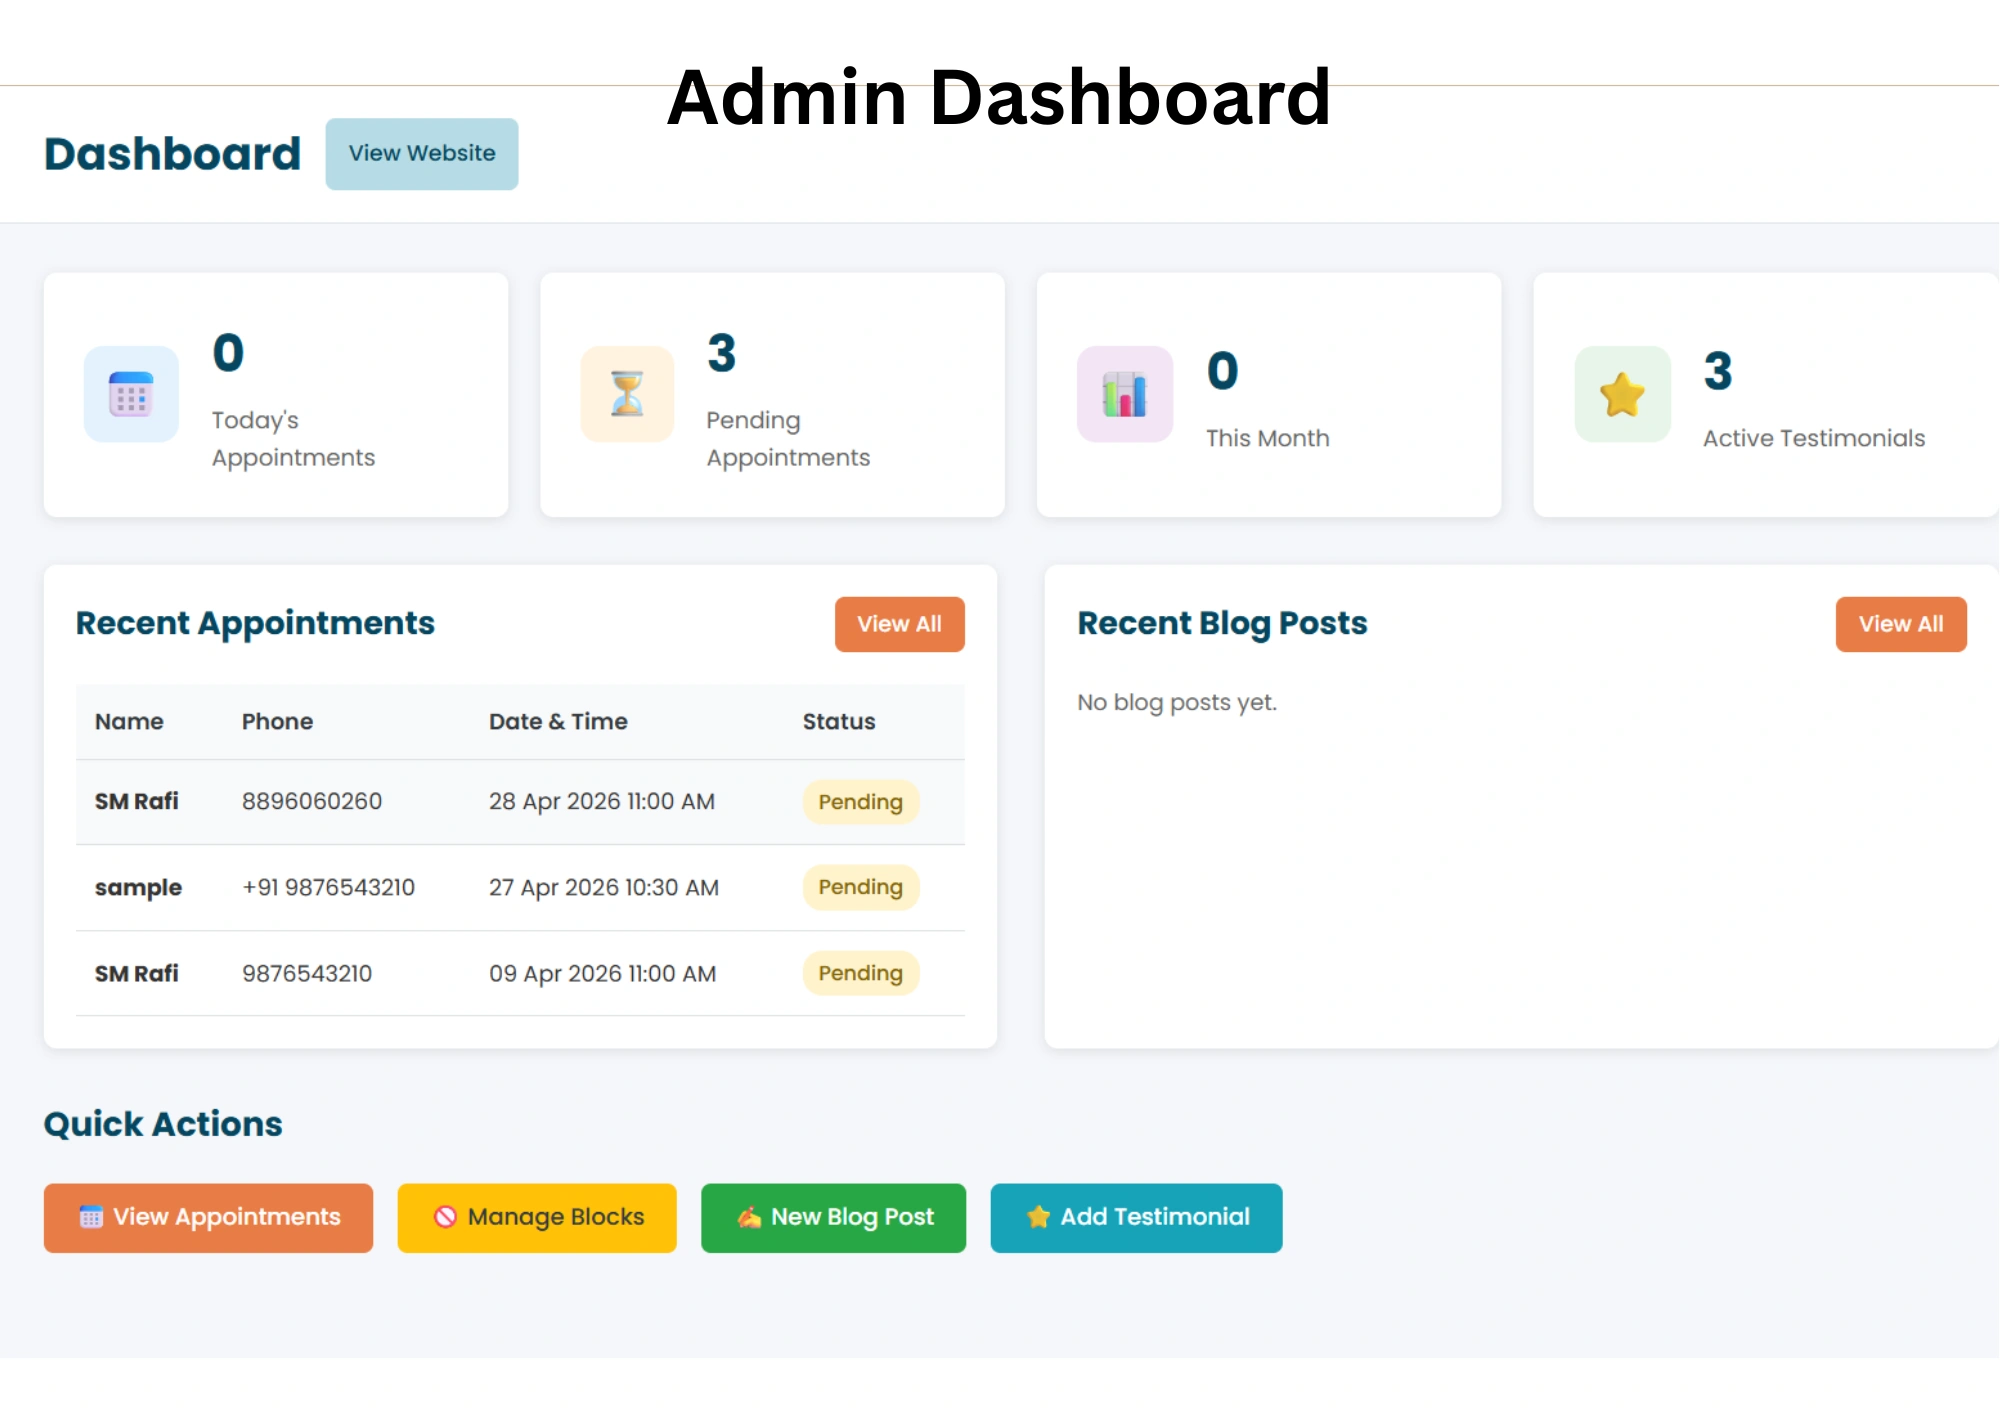View all recent blog posts

pyautogui.click(x=1901, y=624)
